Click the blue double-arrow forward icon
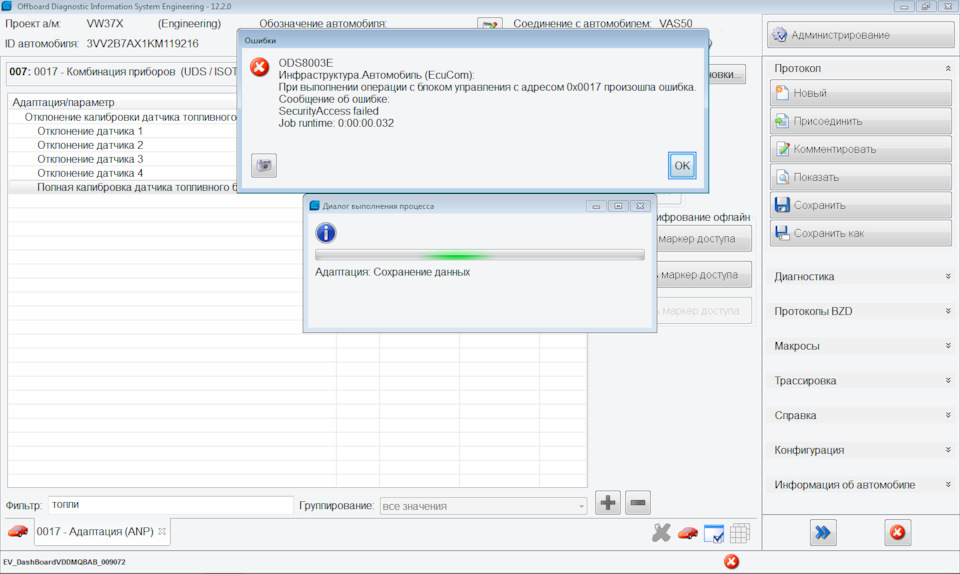This screenshot has height=574, width=960. click(x=823, y=532)
